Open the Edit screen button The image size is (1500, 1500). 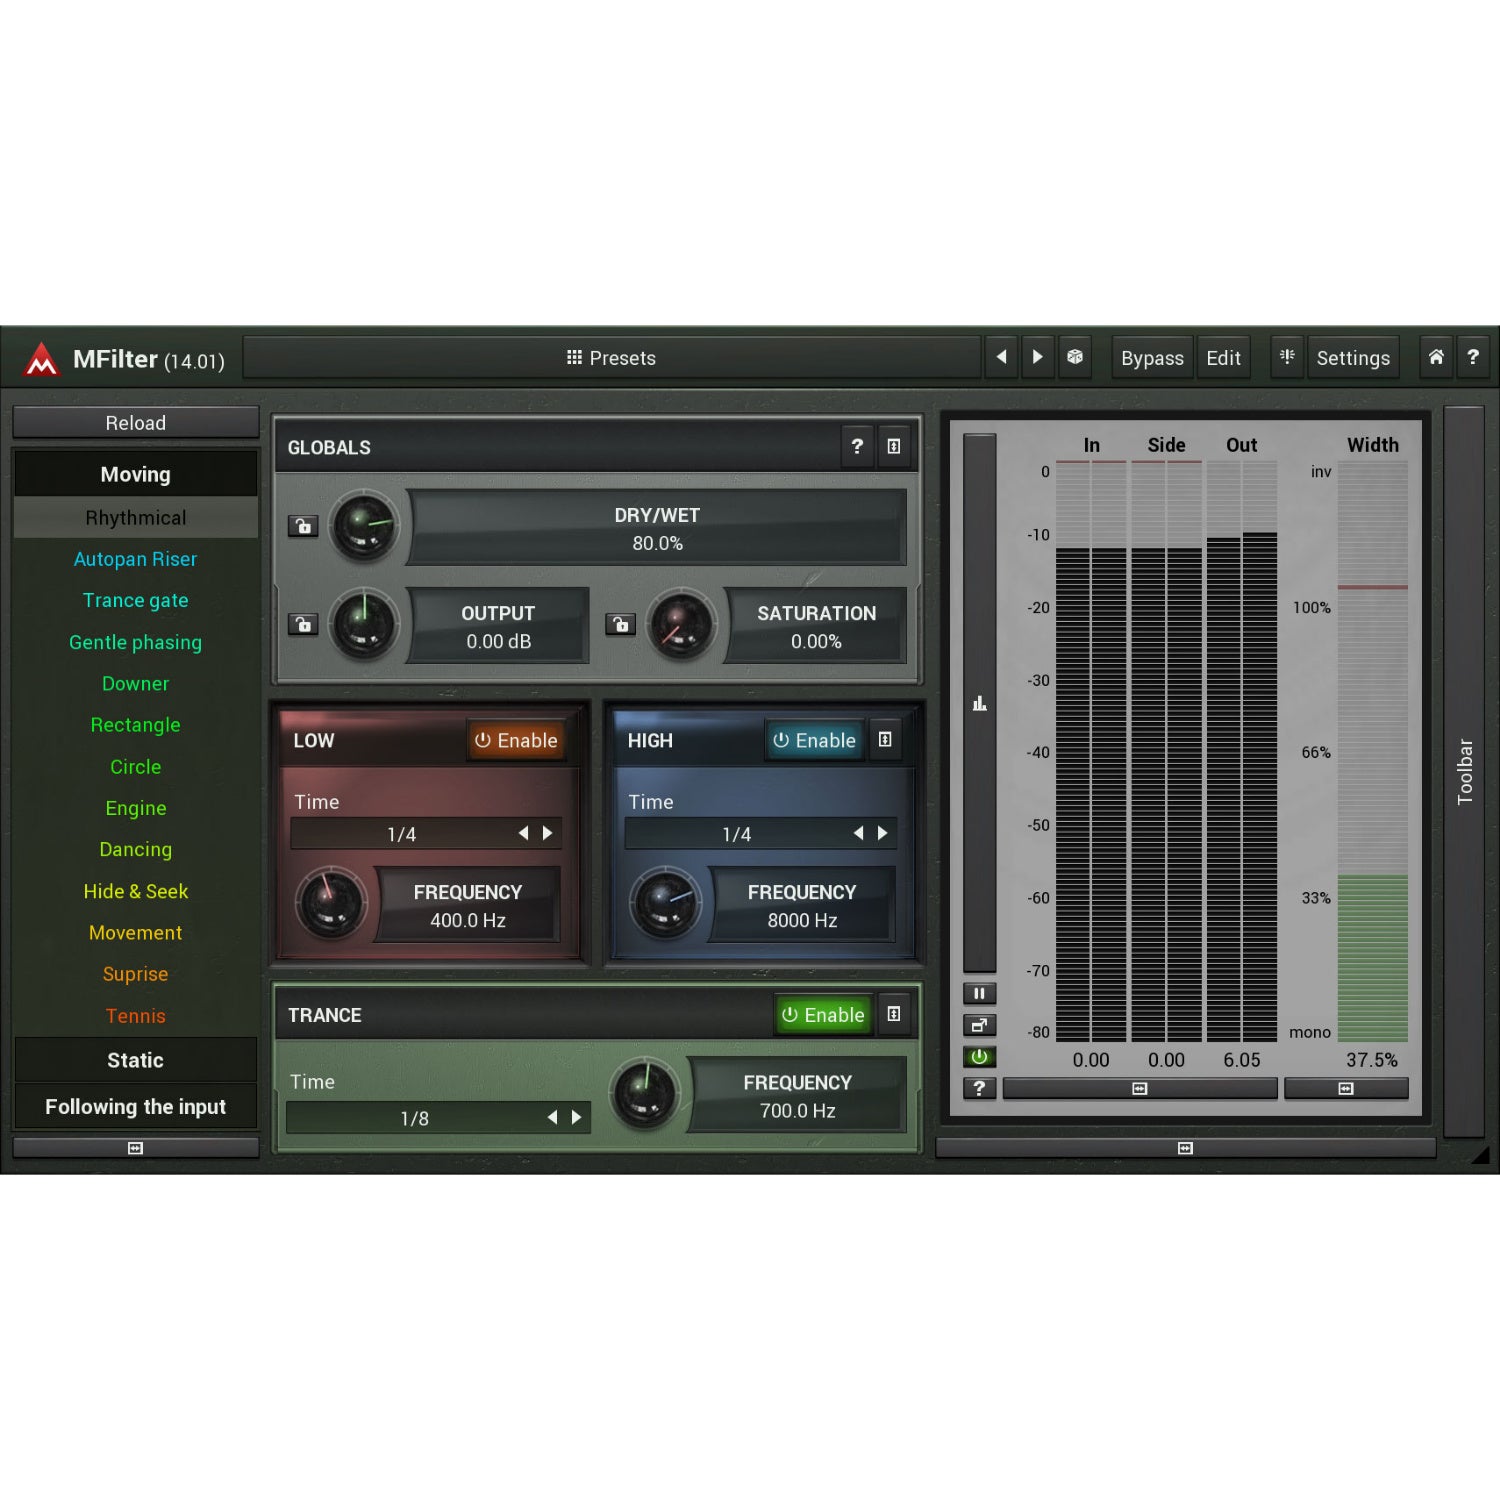point(1224,358)
